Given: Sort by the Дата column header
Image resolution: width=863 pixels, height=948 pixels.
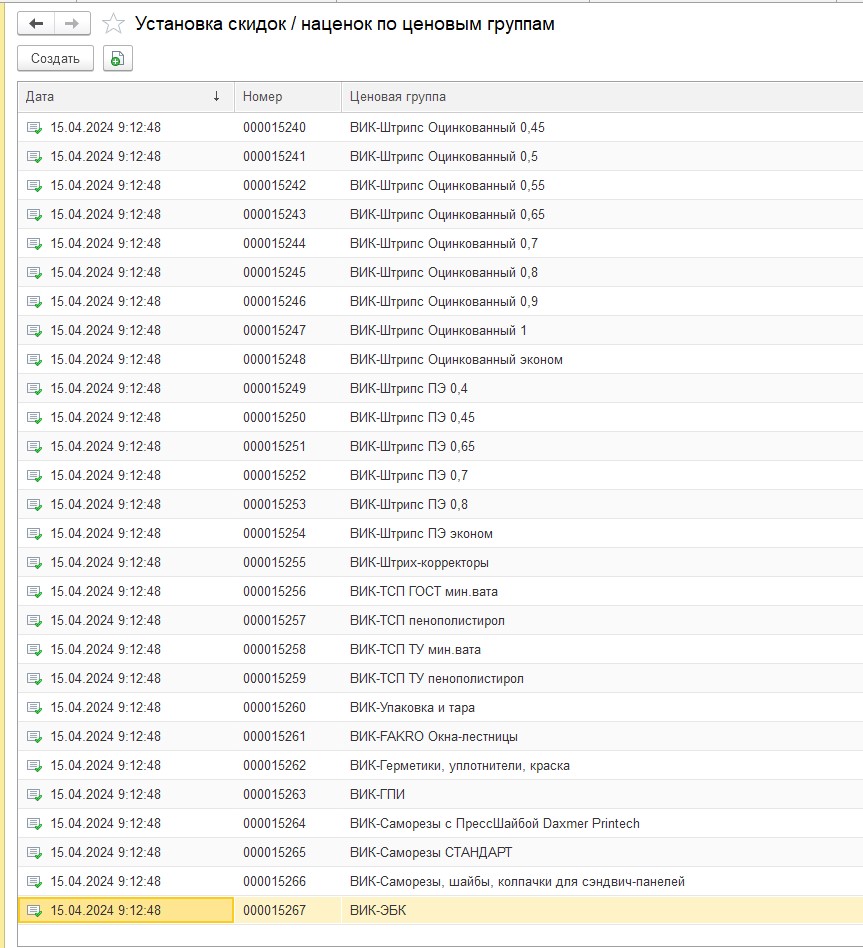Looking at the screenshot, I should (x=120, y=97).
